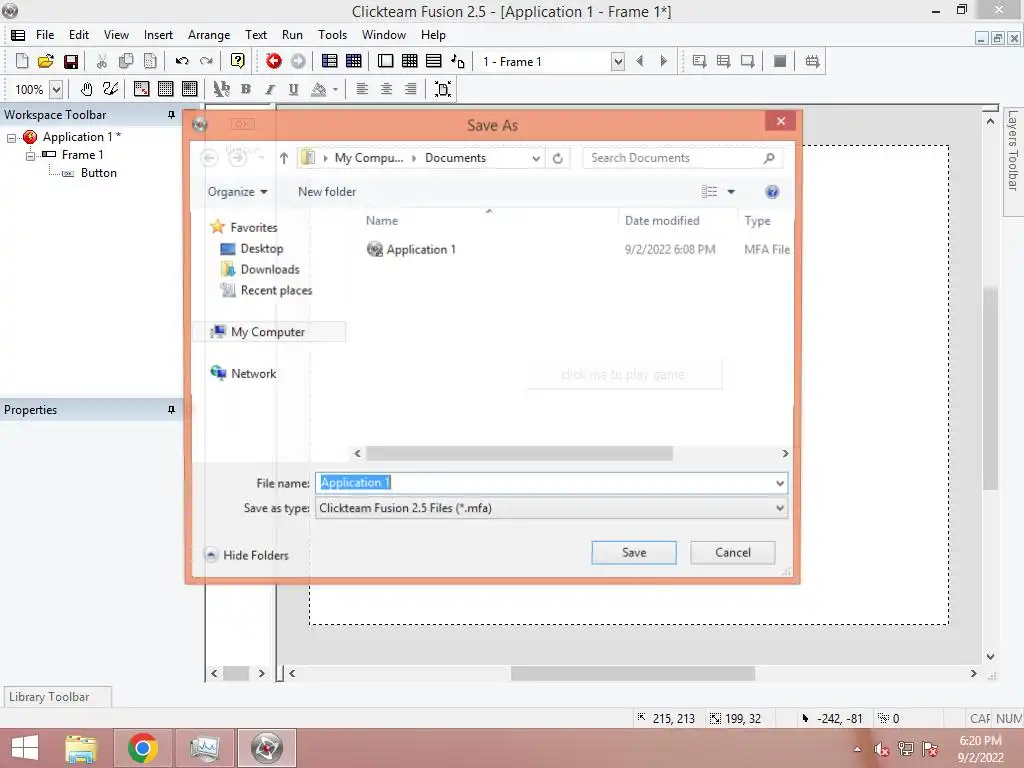Click the Open file folder icon

tap(46, 61)
